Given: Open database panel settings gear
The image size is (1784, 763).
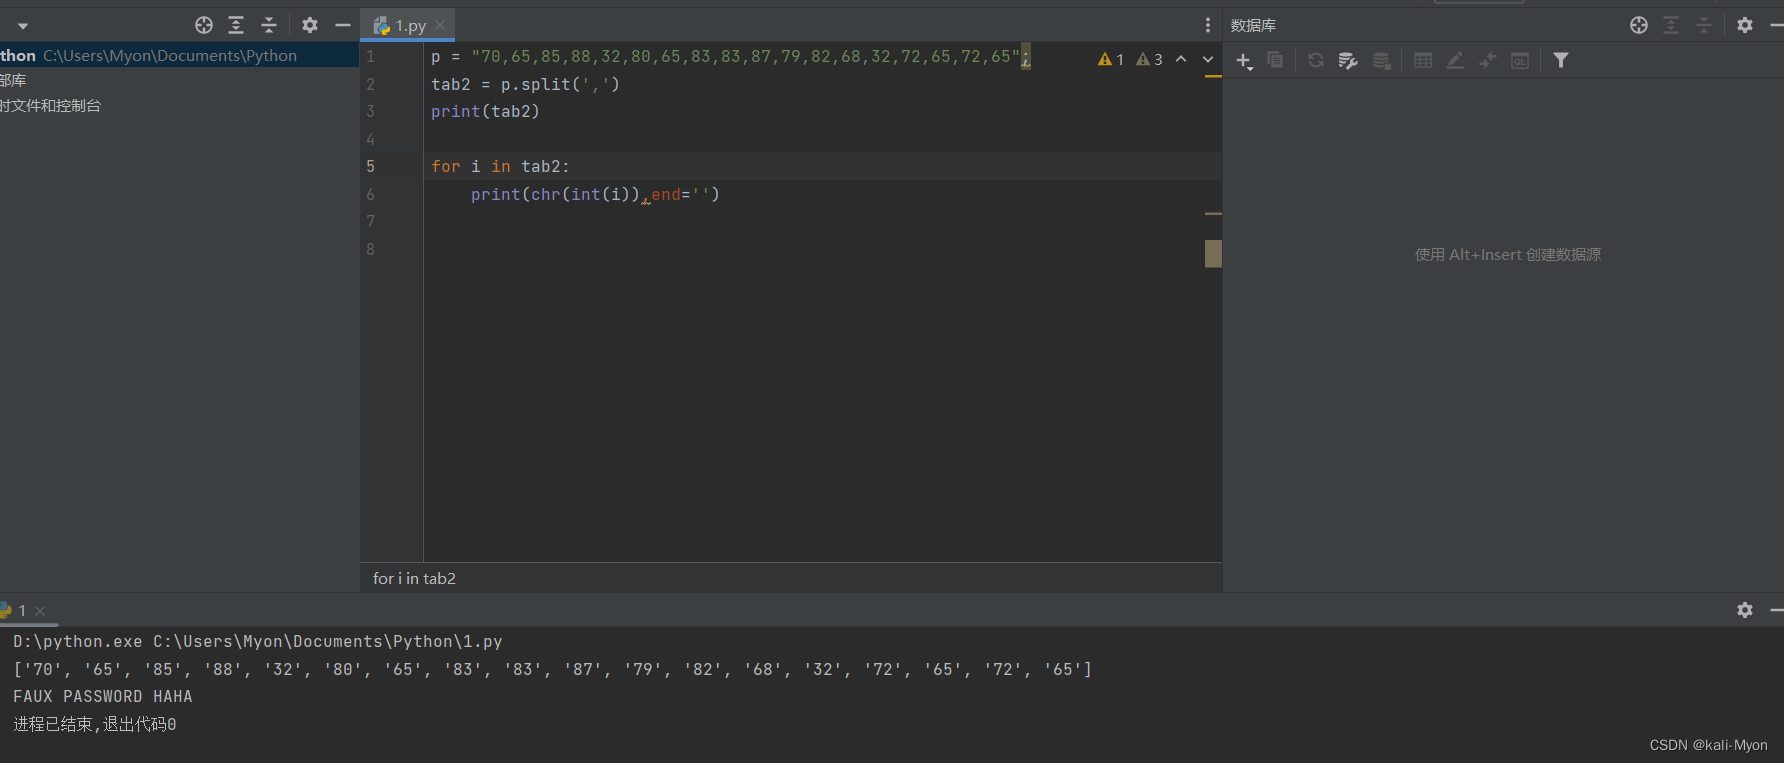Looking at the screenshot, I should pyautogui.click(x=1745, y=25).
